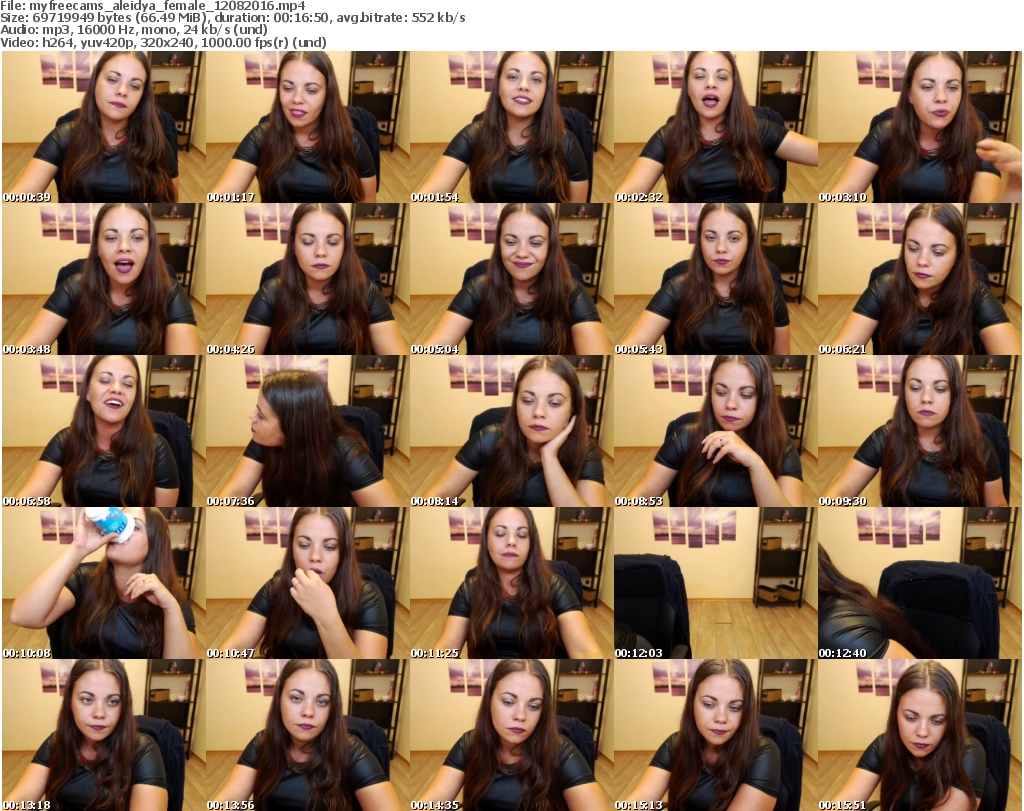The image size is (1024, 811).
Task: Pick the thumbnail timestamped 00:03:48
Action: pos(103,279)
